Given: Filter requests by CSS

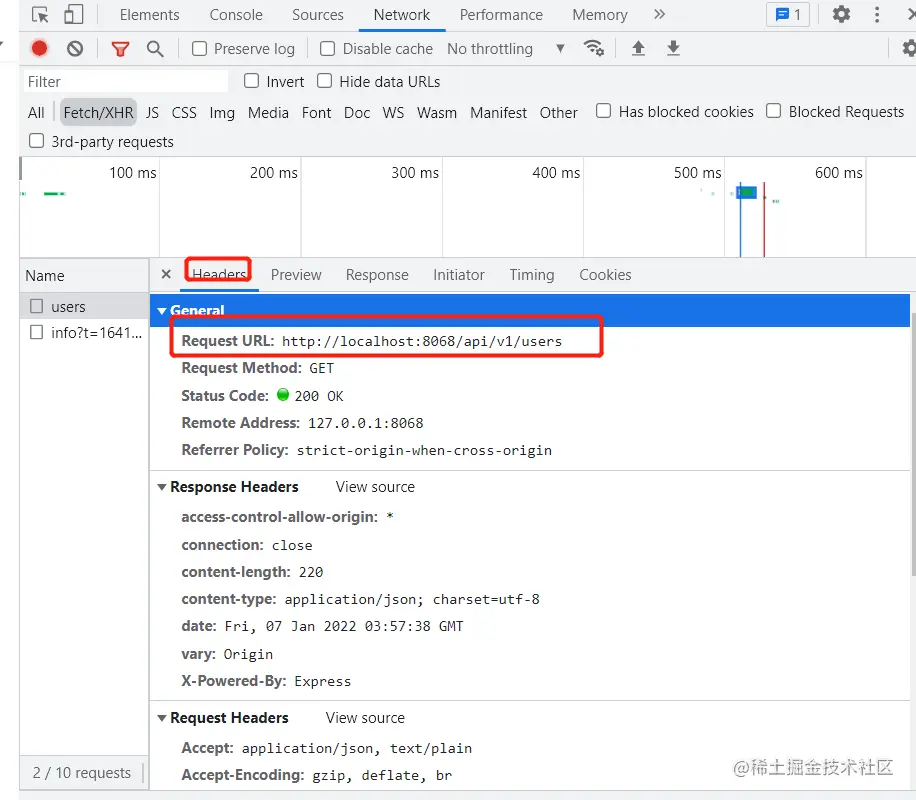Looking at the screenshot, I should click(184, 112).
